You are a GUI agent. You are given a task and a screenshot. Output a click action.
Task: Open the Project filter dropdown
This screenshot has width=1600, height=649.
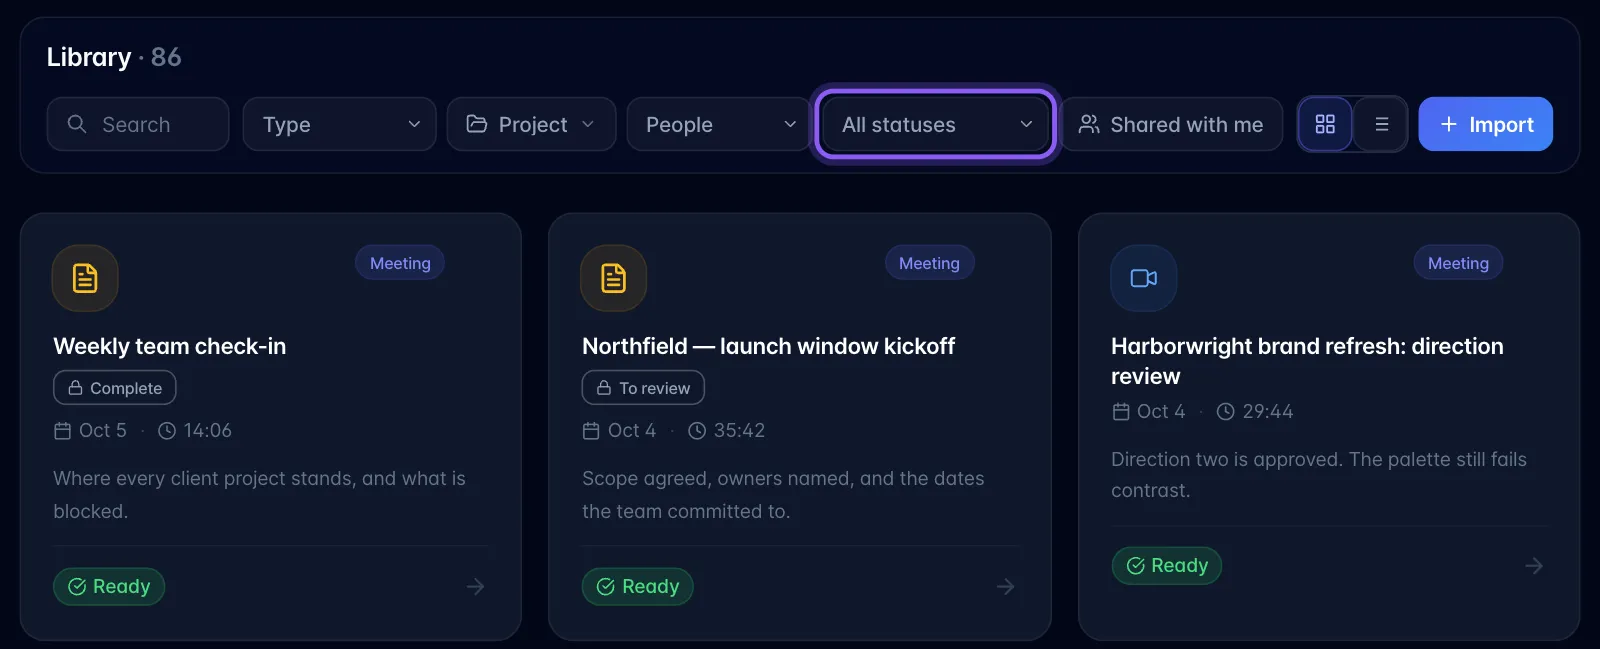[x=531, y=124]
